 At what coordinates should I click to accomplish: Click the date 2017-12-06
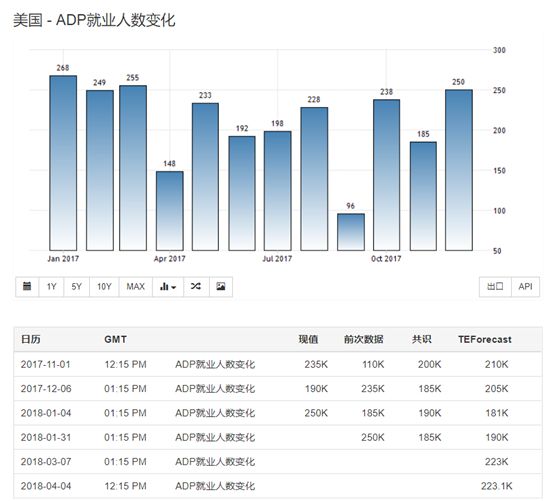pyautogui.click(x=46, y=389)
